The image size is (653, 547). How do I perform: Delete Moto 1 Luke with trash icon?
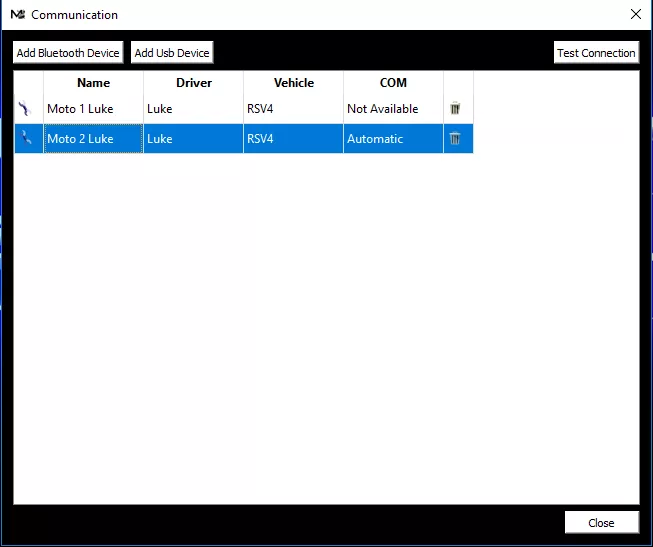coord(455,108)
